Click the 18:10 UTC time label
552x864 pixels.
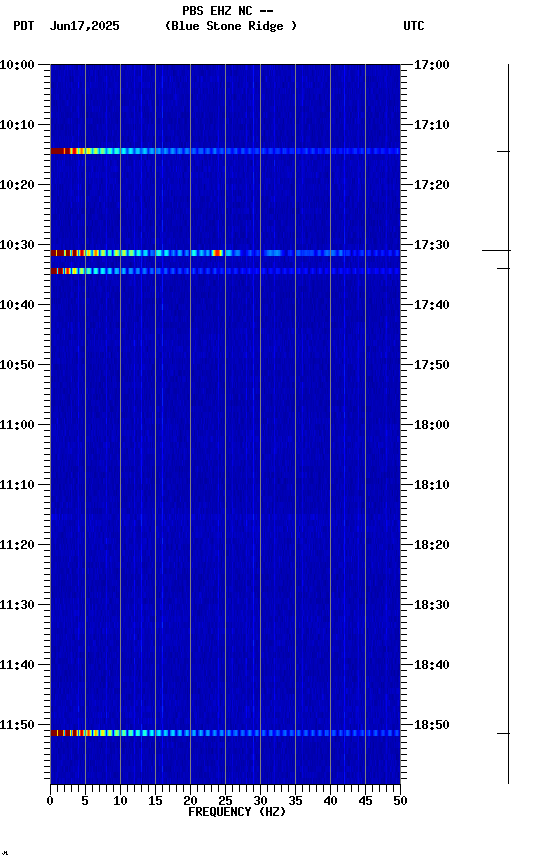pyautogui.click(x=431, y=485)
